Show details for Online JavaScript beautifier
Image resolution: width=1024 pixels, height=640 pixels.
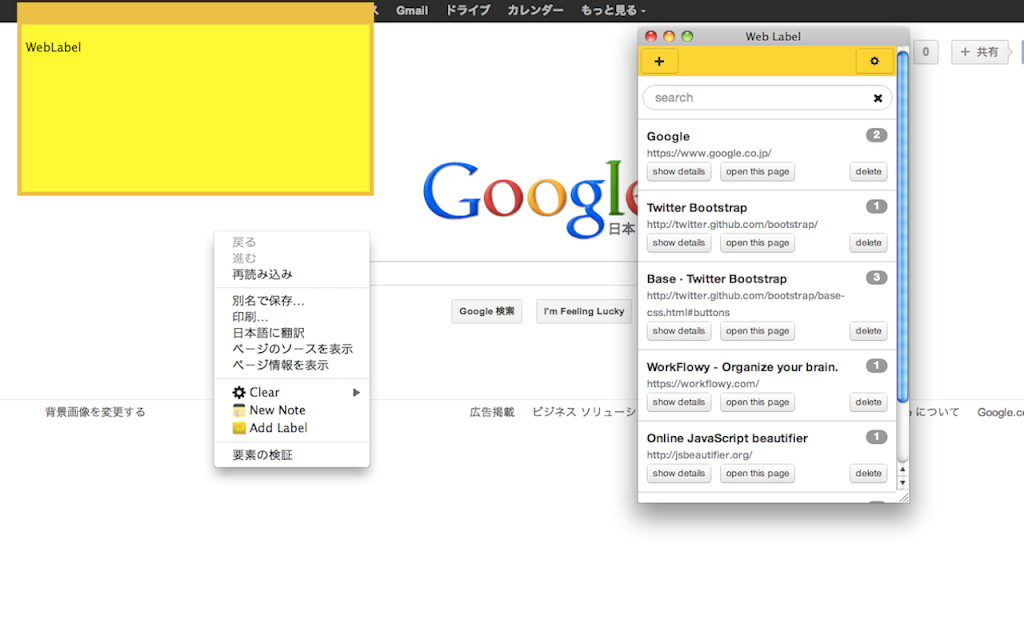tap(679, 473)
